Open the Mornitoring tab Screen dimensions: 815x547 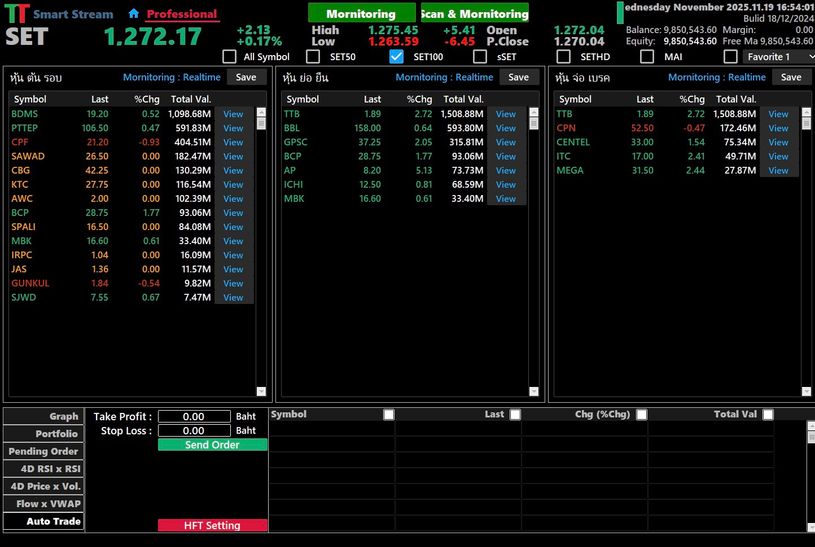click(x=361, y=14)
